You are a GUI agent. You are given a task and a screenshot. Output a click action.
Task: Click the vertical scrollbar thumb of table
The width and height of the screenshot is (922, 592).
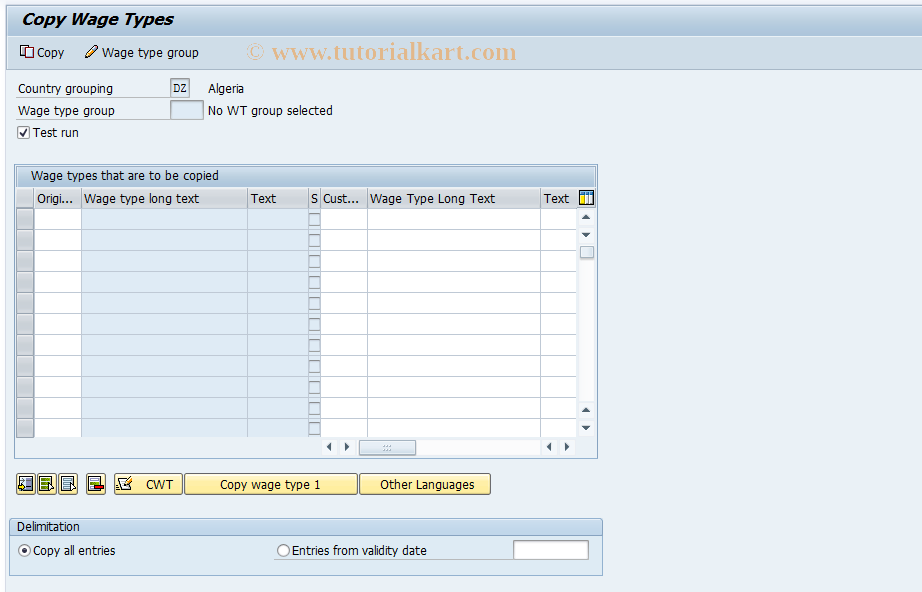click(586, 252)
